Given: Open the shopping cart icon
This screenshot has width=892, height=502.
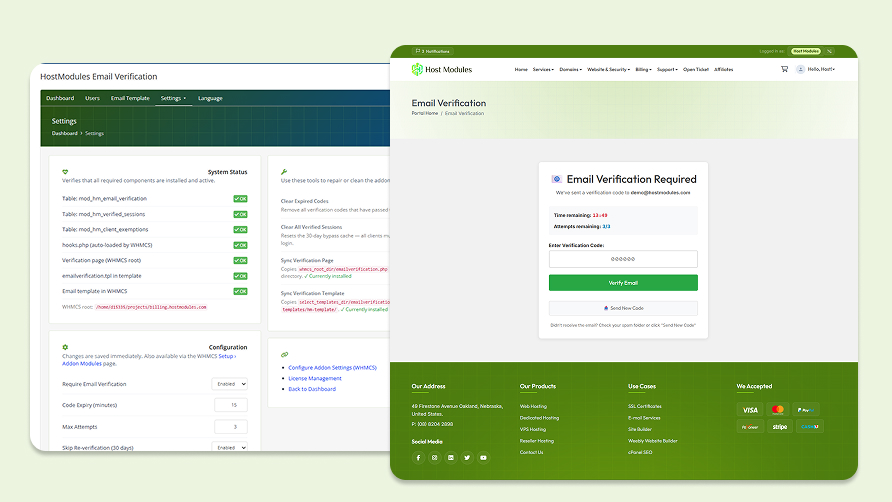Looking at the screenshot, I should click(784, 69).
